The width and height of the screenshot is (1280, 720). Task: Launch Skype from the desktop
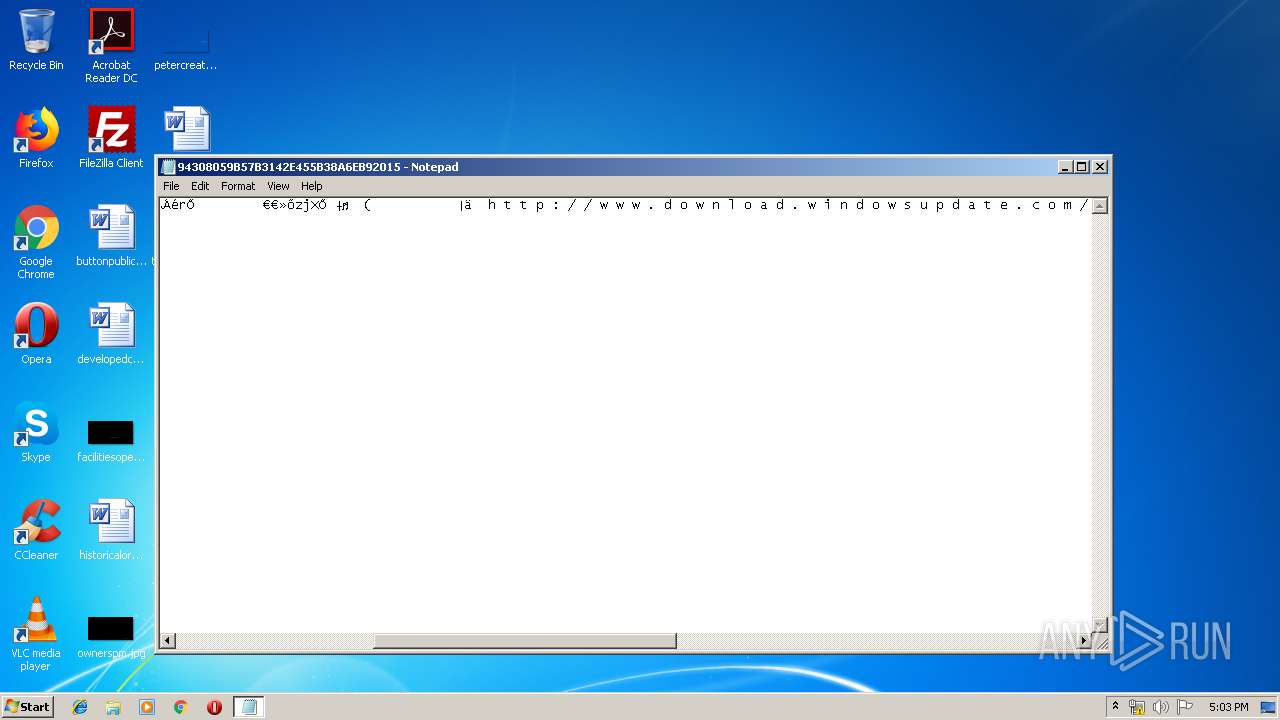[36, 432]
